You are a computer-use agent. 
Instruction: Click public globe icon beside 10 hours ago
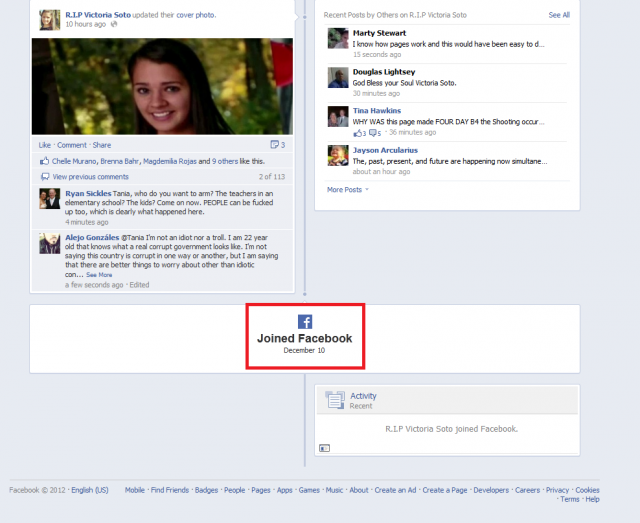point(114,24)
